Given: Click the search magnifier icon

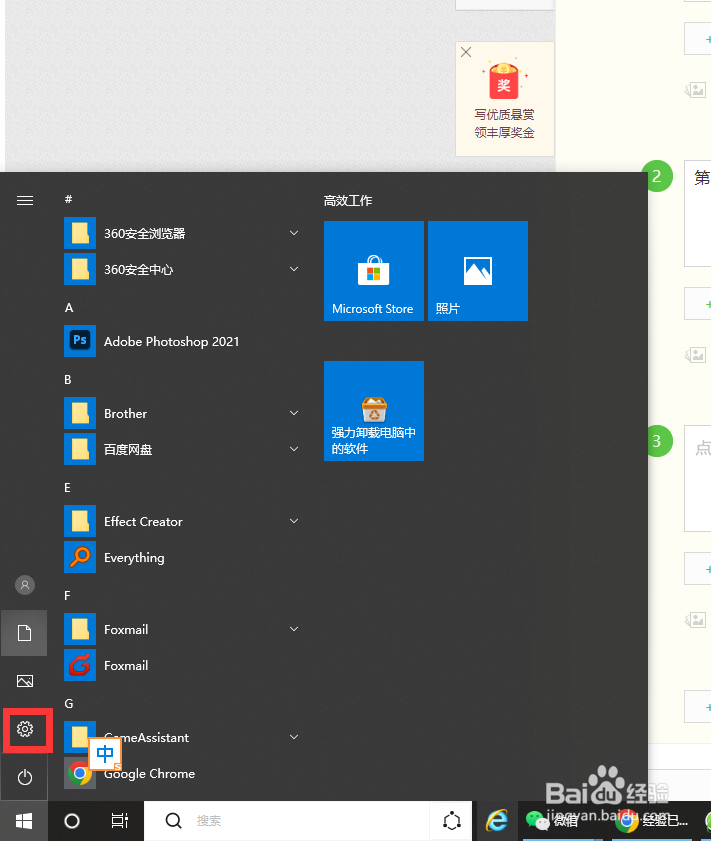Looking at the screenshot, I should coord(173,821).
